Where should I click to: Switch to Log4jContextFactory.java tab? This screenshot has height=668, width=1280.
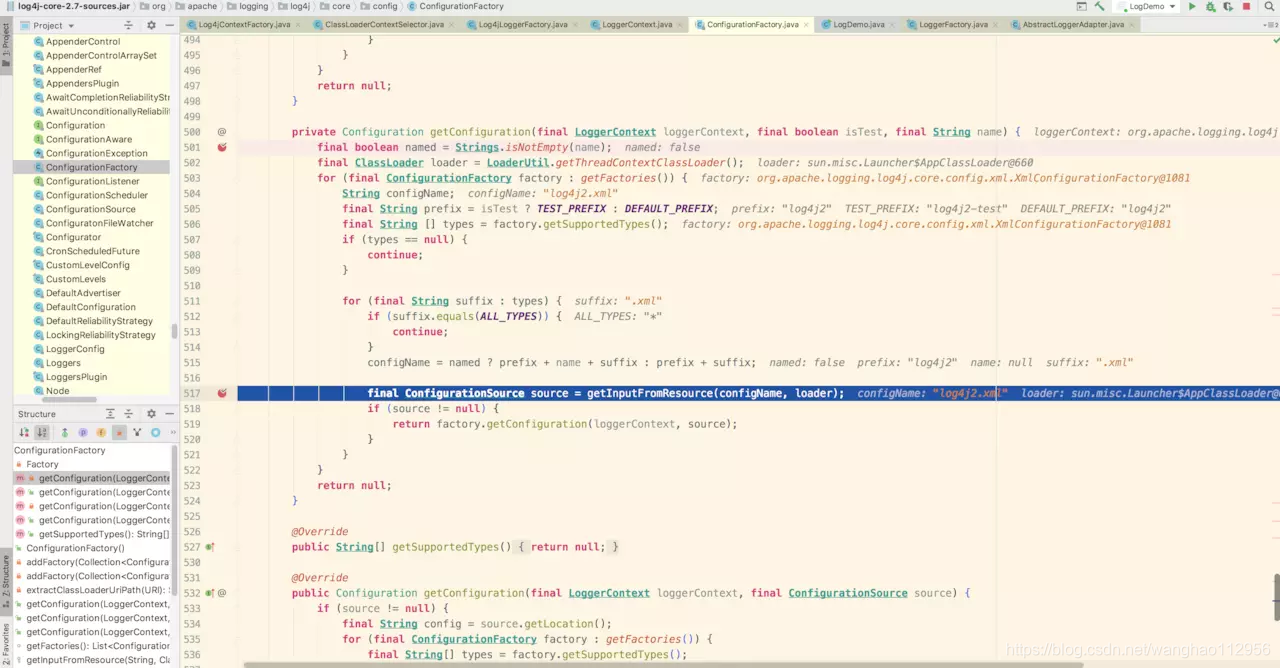[241, 24]
